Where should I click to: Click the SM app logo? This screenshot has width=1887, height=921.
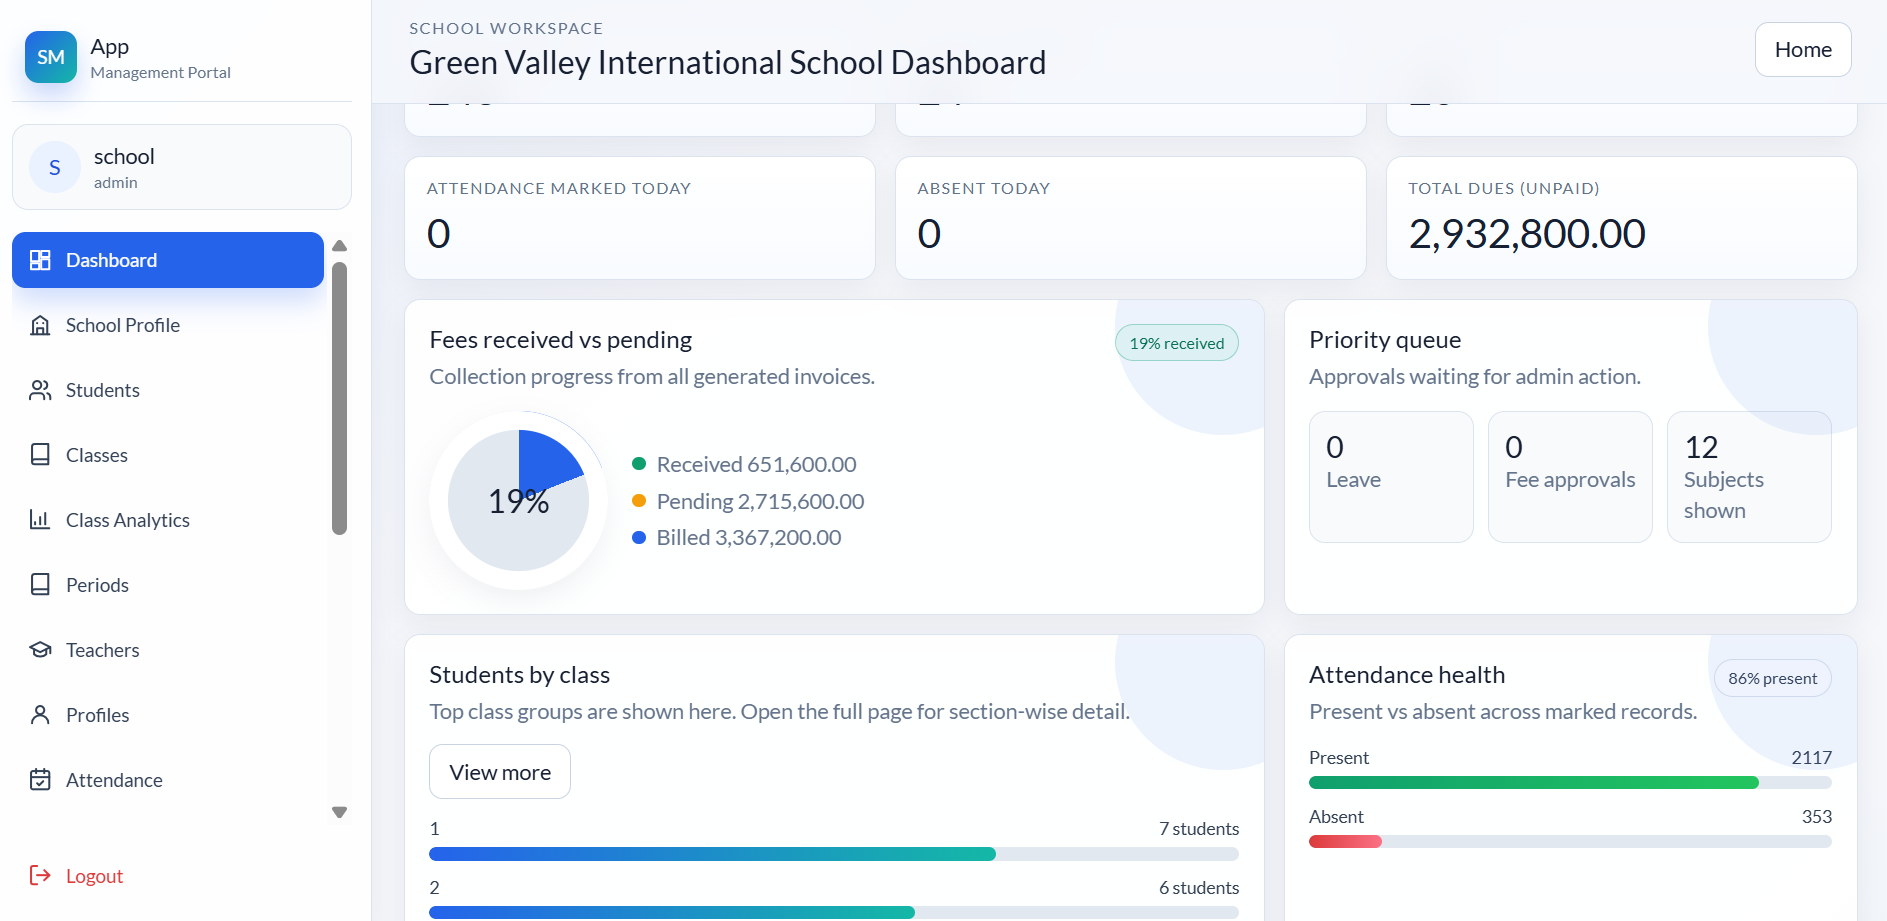click(x=51, y=57)
